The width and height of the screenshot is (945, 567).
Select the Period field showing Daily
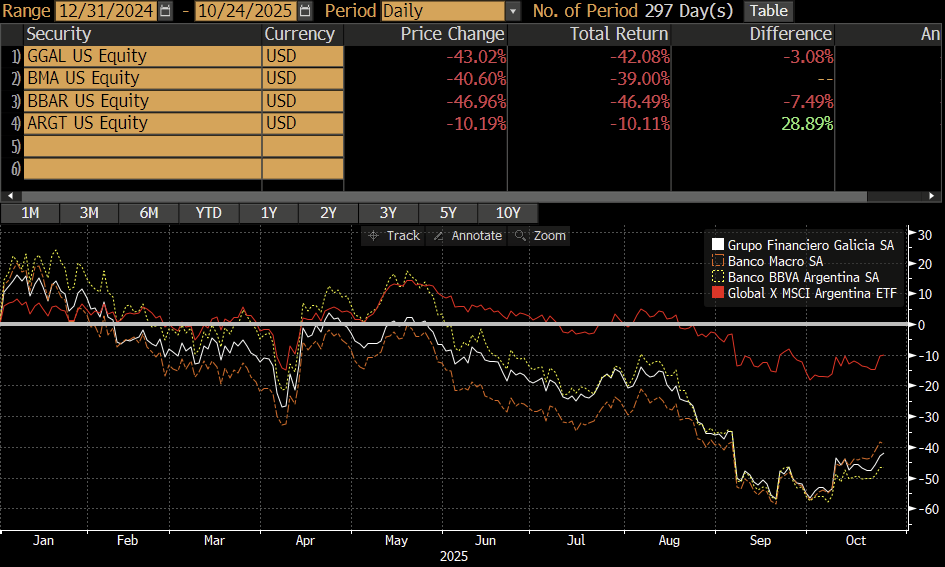(443, 11)
